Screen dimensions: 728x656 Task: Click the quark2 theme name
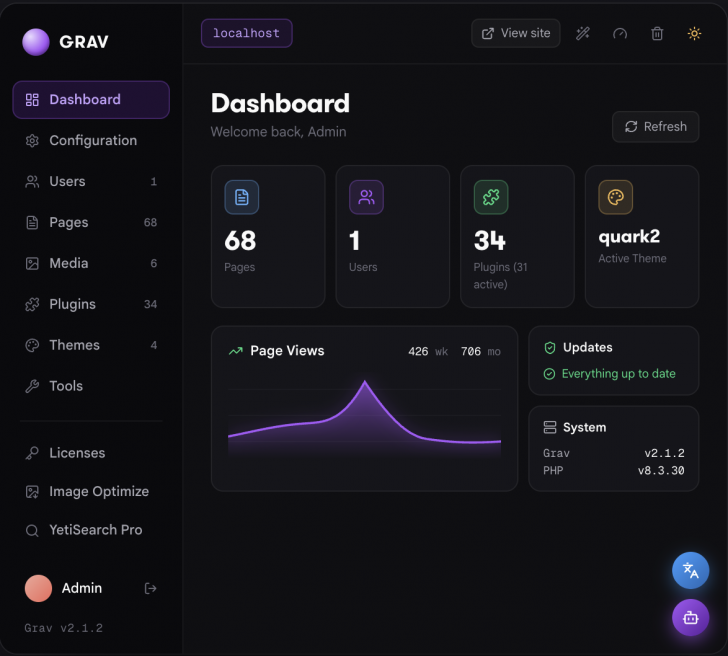[x=629, y=237]
